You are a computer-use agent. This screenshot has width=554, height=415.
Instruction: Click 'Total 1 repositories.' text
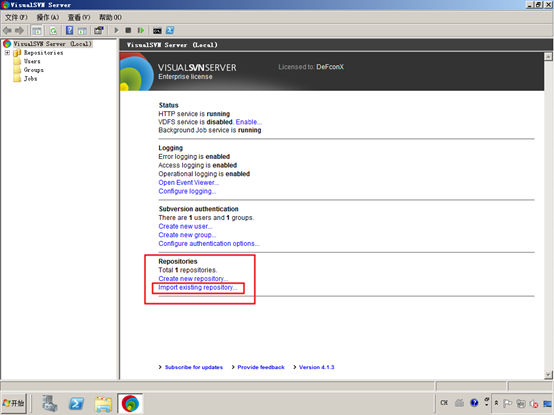click(x=188, y=270)
